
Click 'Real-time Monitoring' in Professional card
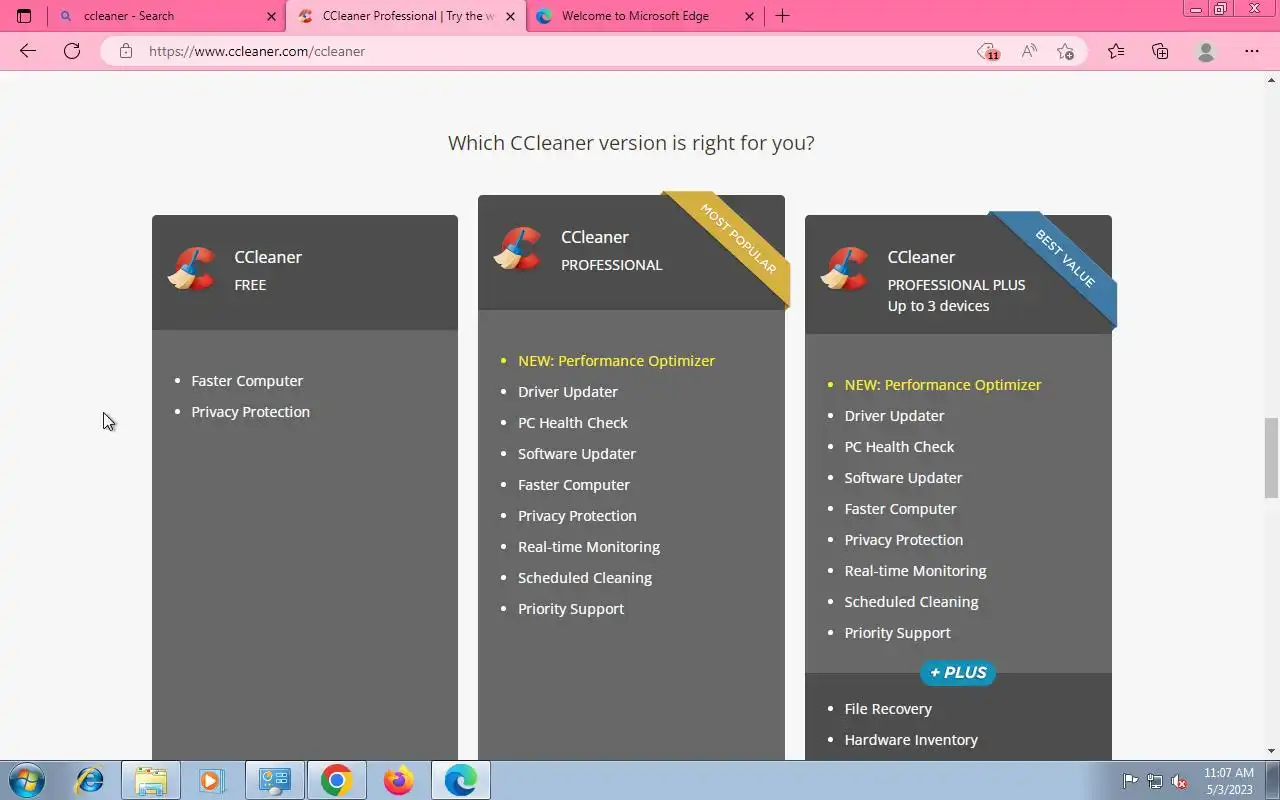589,547
